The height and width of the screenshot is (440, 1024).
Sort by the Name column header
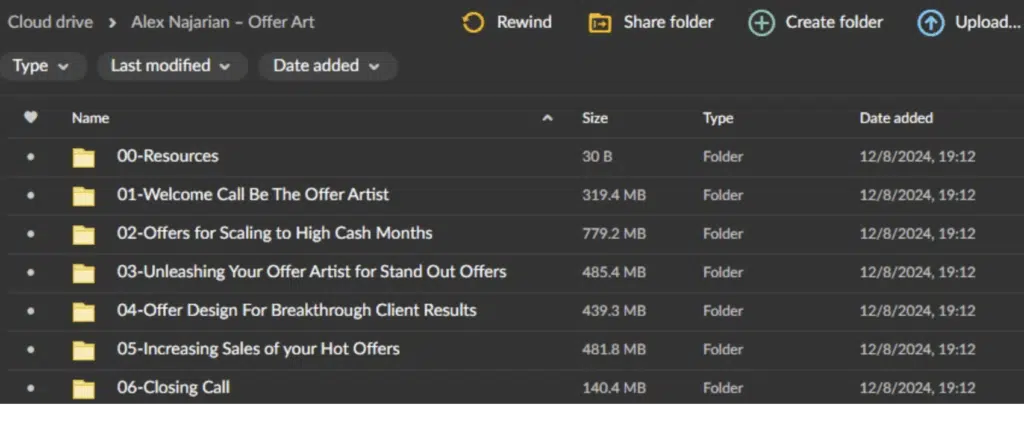pos(90,118)
